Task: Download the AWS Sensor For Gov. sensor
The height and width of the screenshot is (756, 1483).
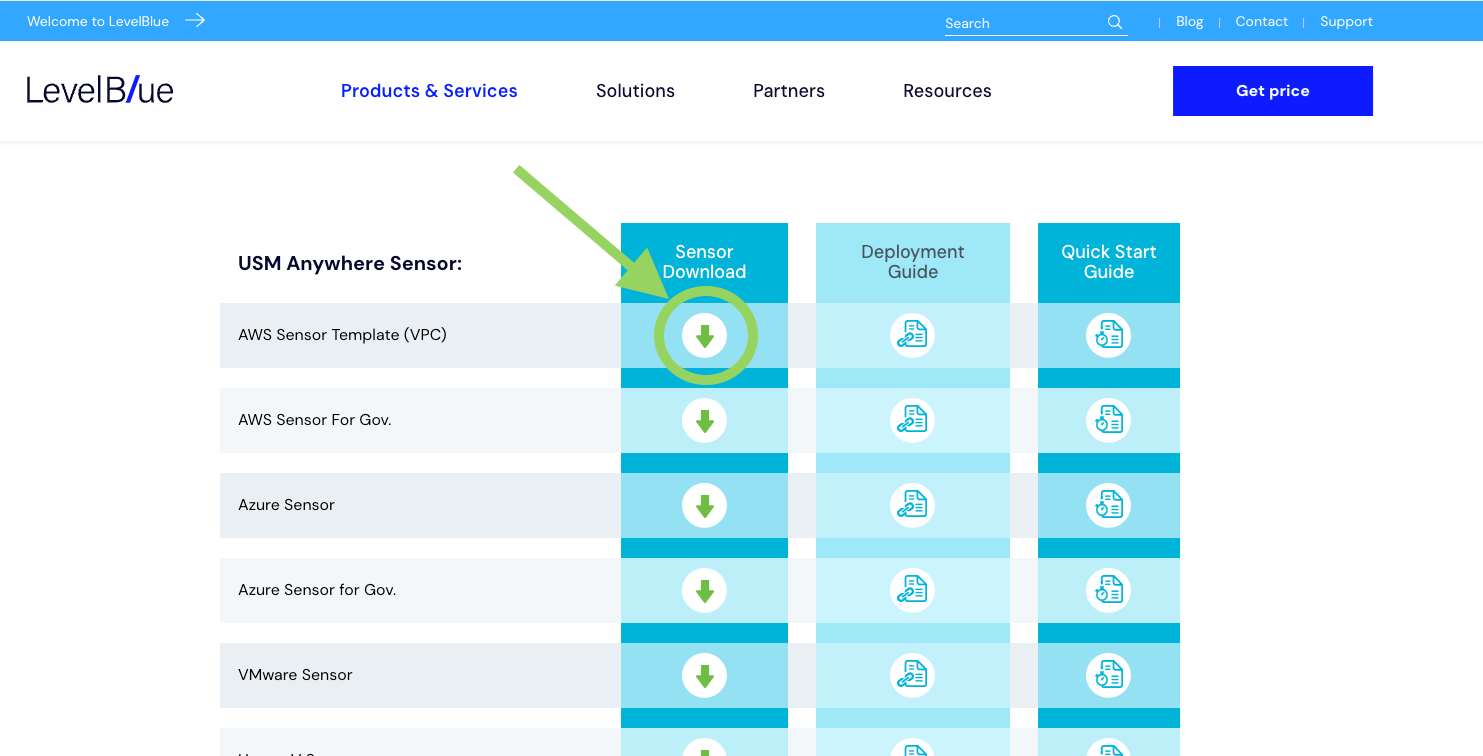Action: pyautogui.click(x=705, y=421)
